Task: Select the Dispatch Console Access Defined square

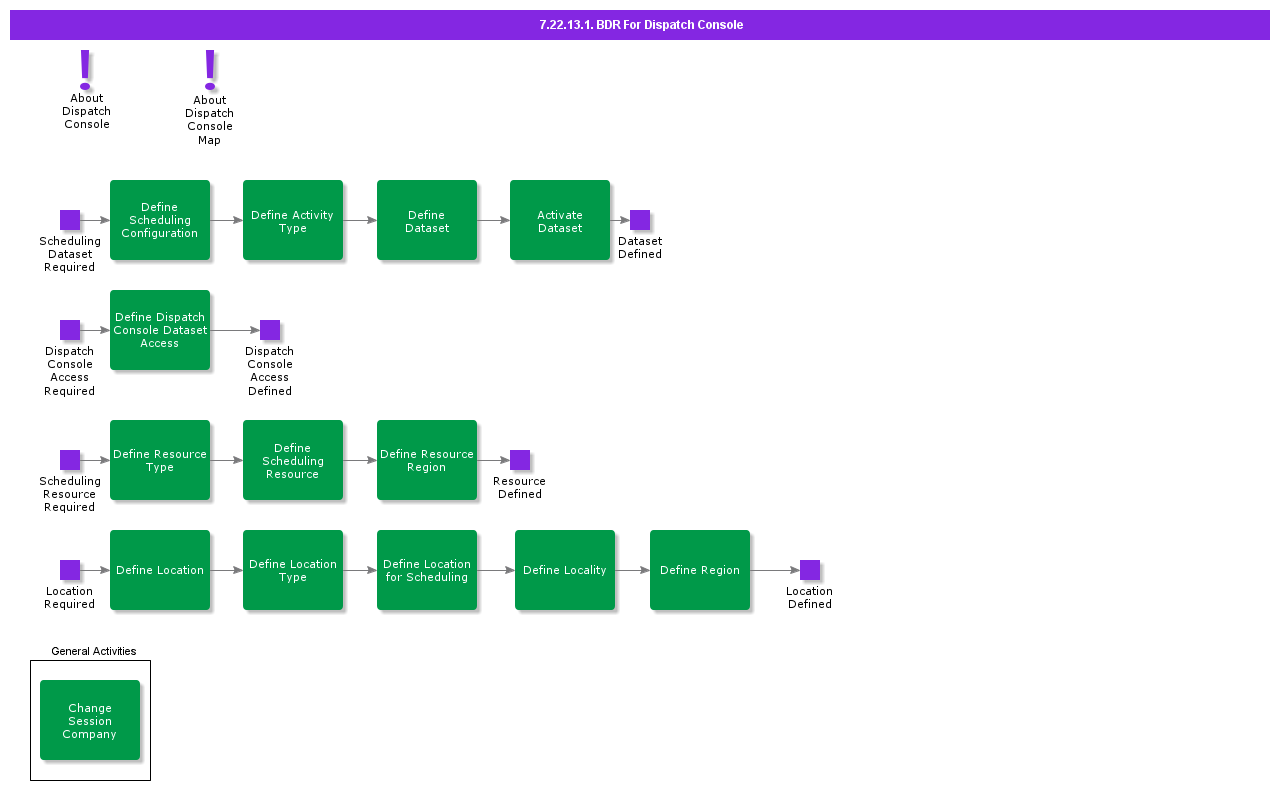Action: (270, 330)
